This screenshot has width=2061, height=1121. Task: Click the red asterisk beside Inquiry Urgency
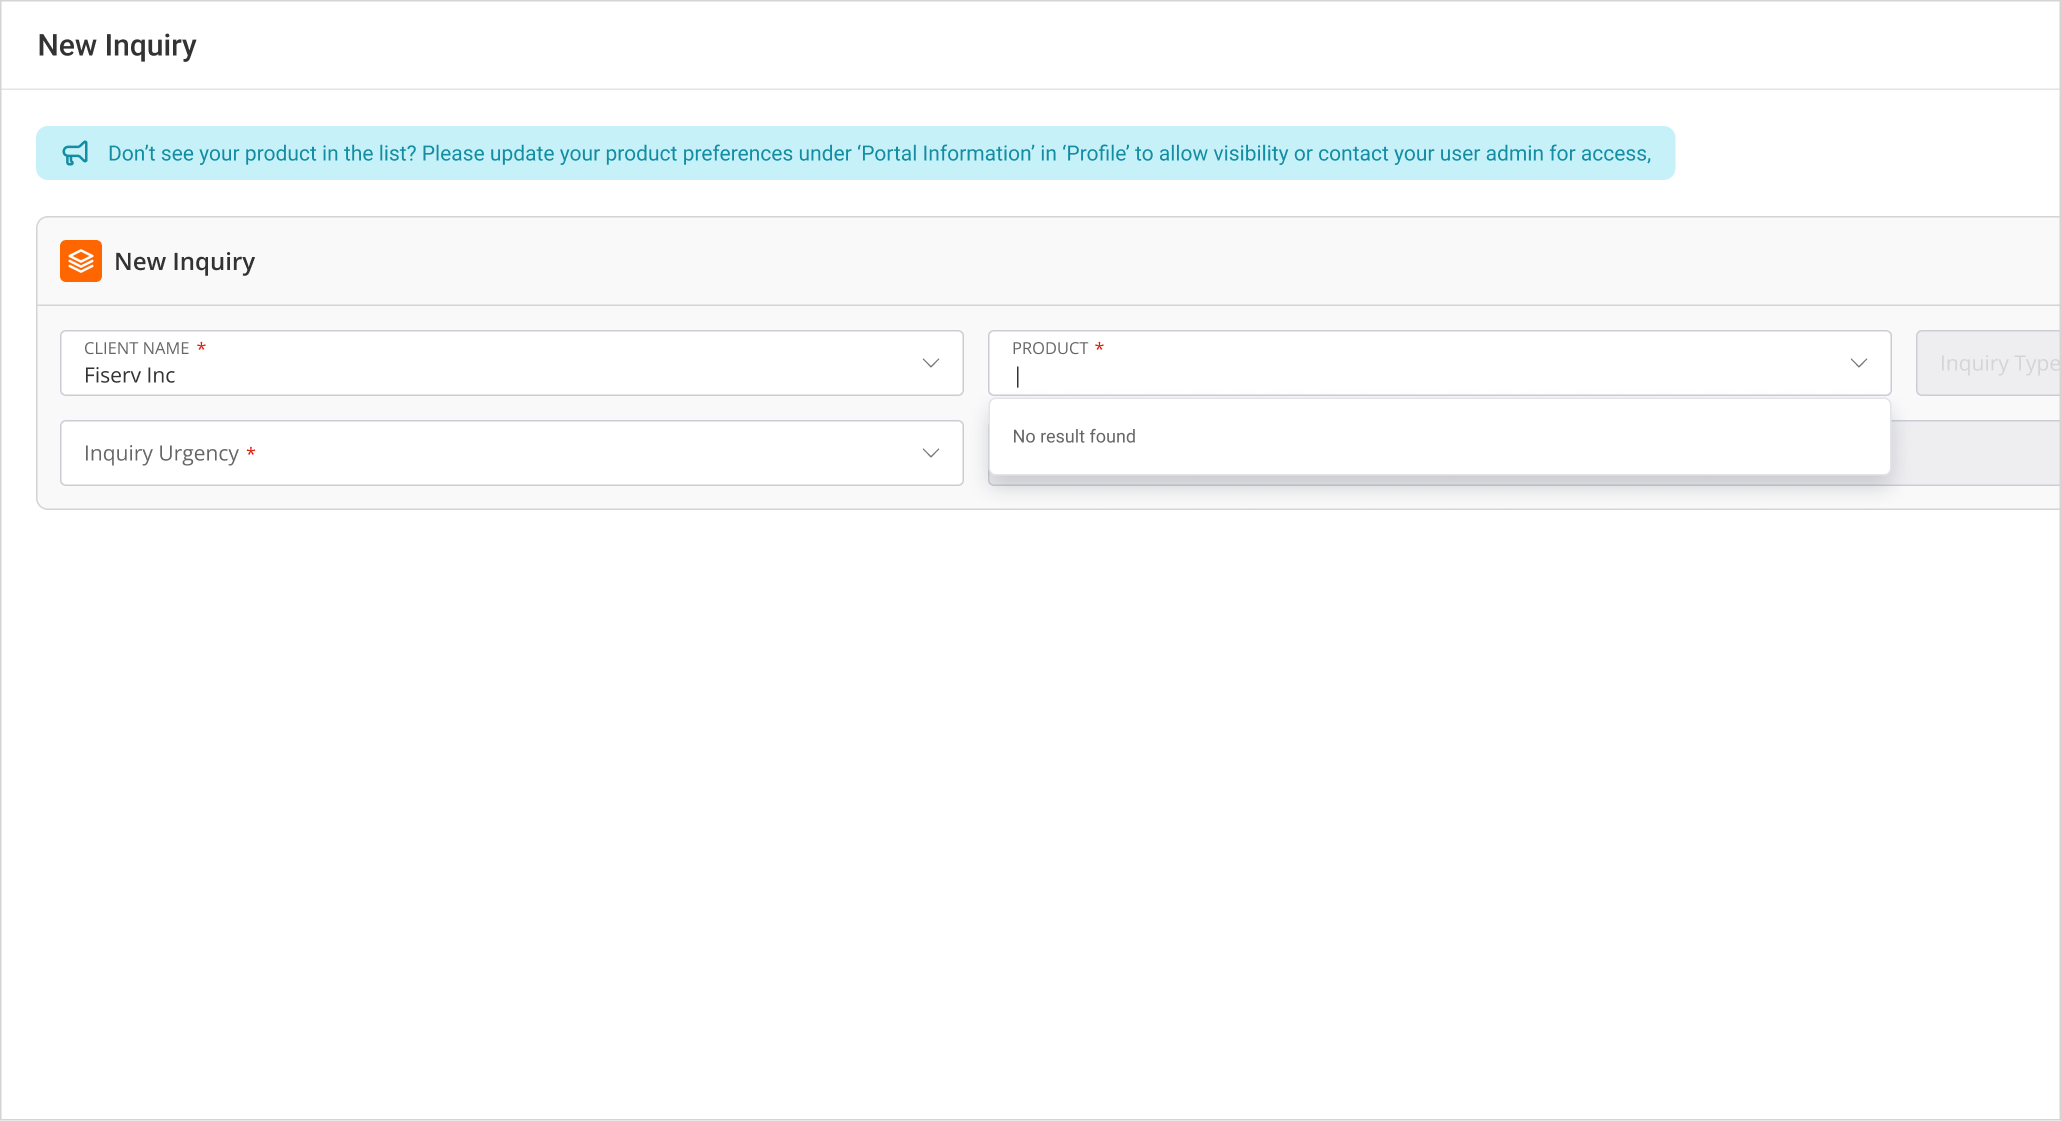(251, 453)
